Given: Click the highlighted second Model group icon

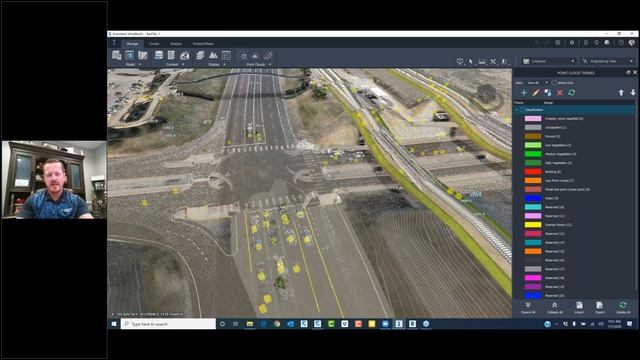Looking at the screenshot, I should pyautogui.click(x=129, y=55).
